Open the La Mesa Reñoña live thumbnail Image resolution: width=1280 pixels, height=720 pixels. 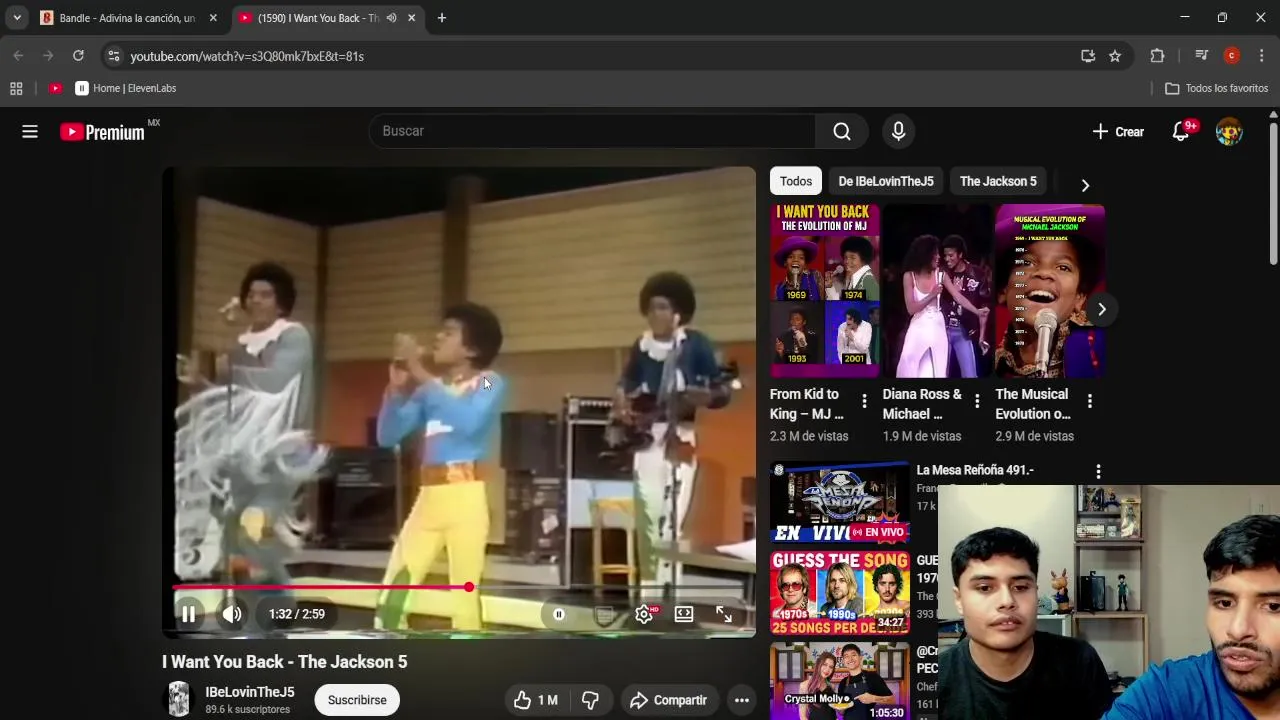(840, 502)
